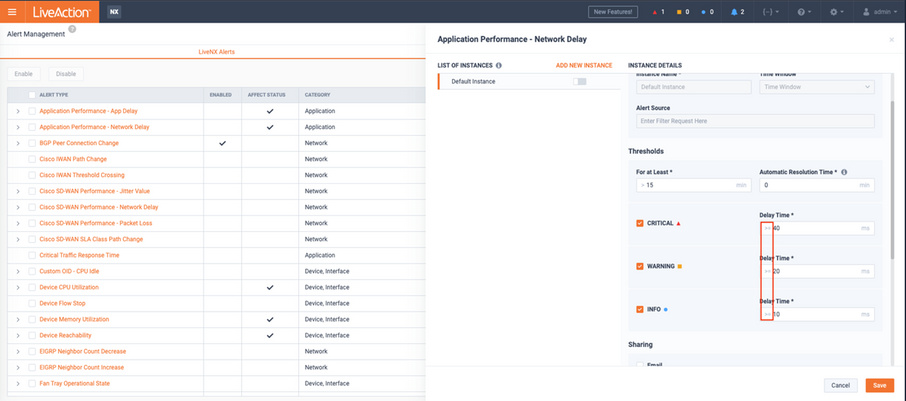Click ADD NEW INSTANCE link
This screenshot has height=401, width=906.
tap(584, 65)
